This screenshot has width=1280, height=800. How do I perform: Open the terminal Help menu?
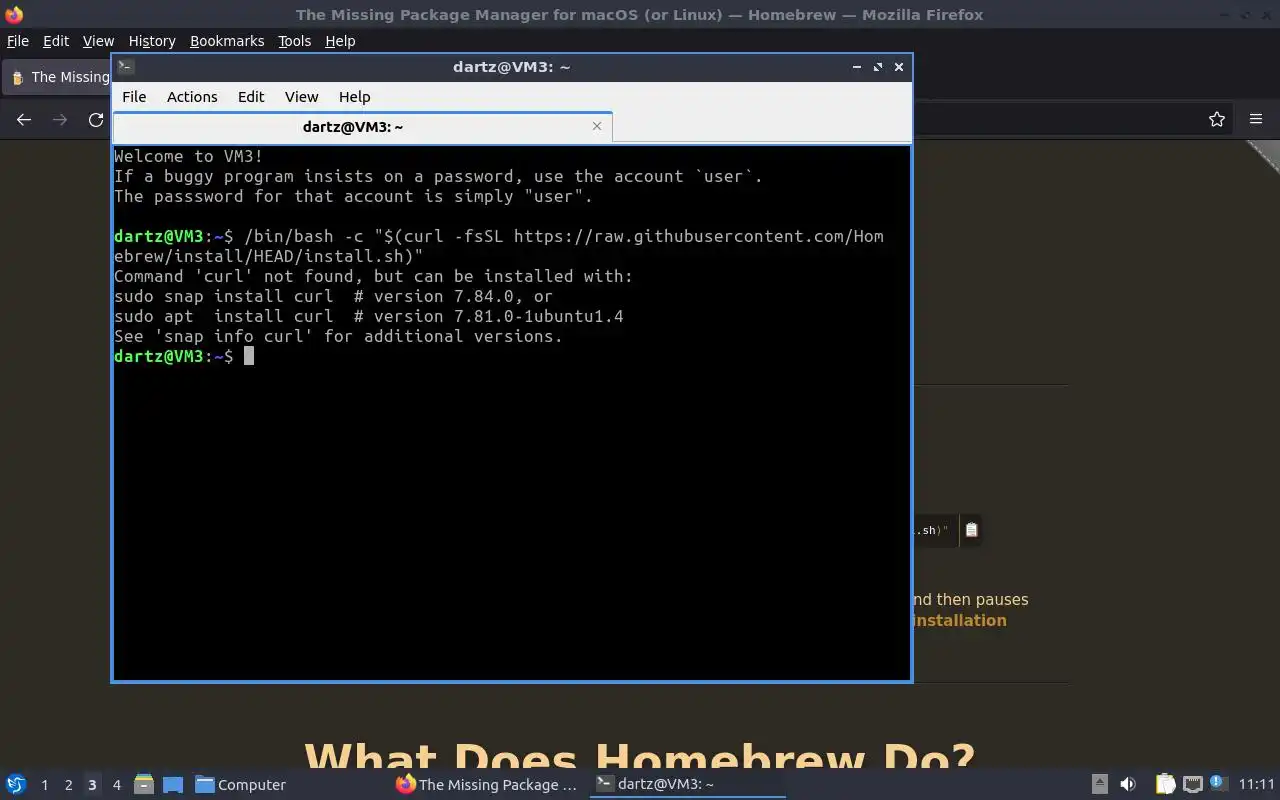click(354, 97)
